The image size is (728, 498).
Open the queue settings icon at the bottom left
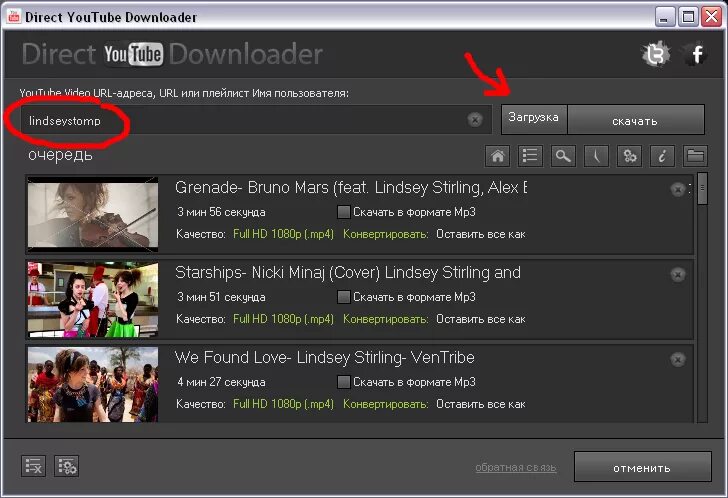(66, 466)
